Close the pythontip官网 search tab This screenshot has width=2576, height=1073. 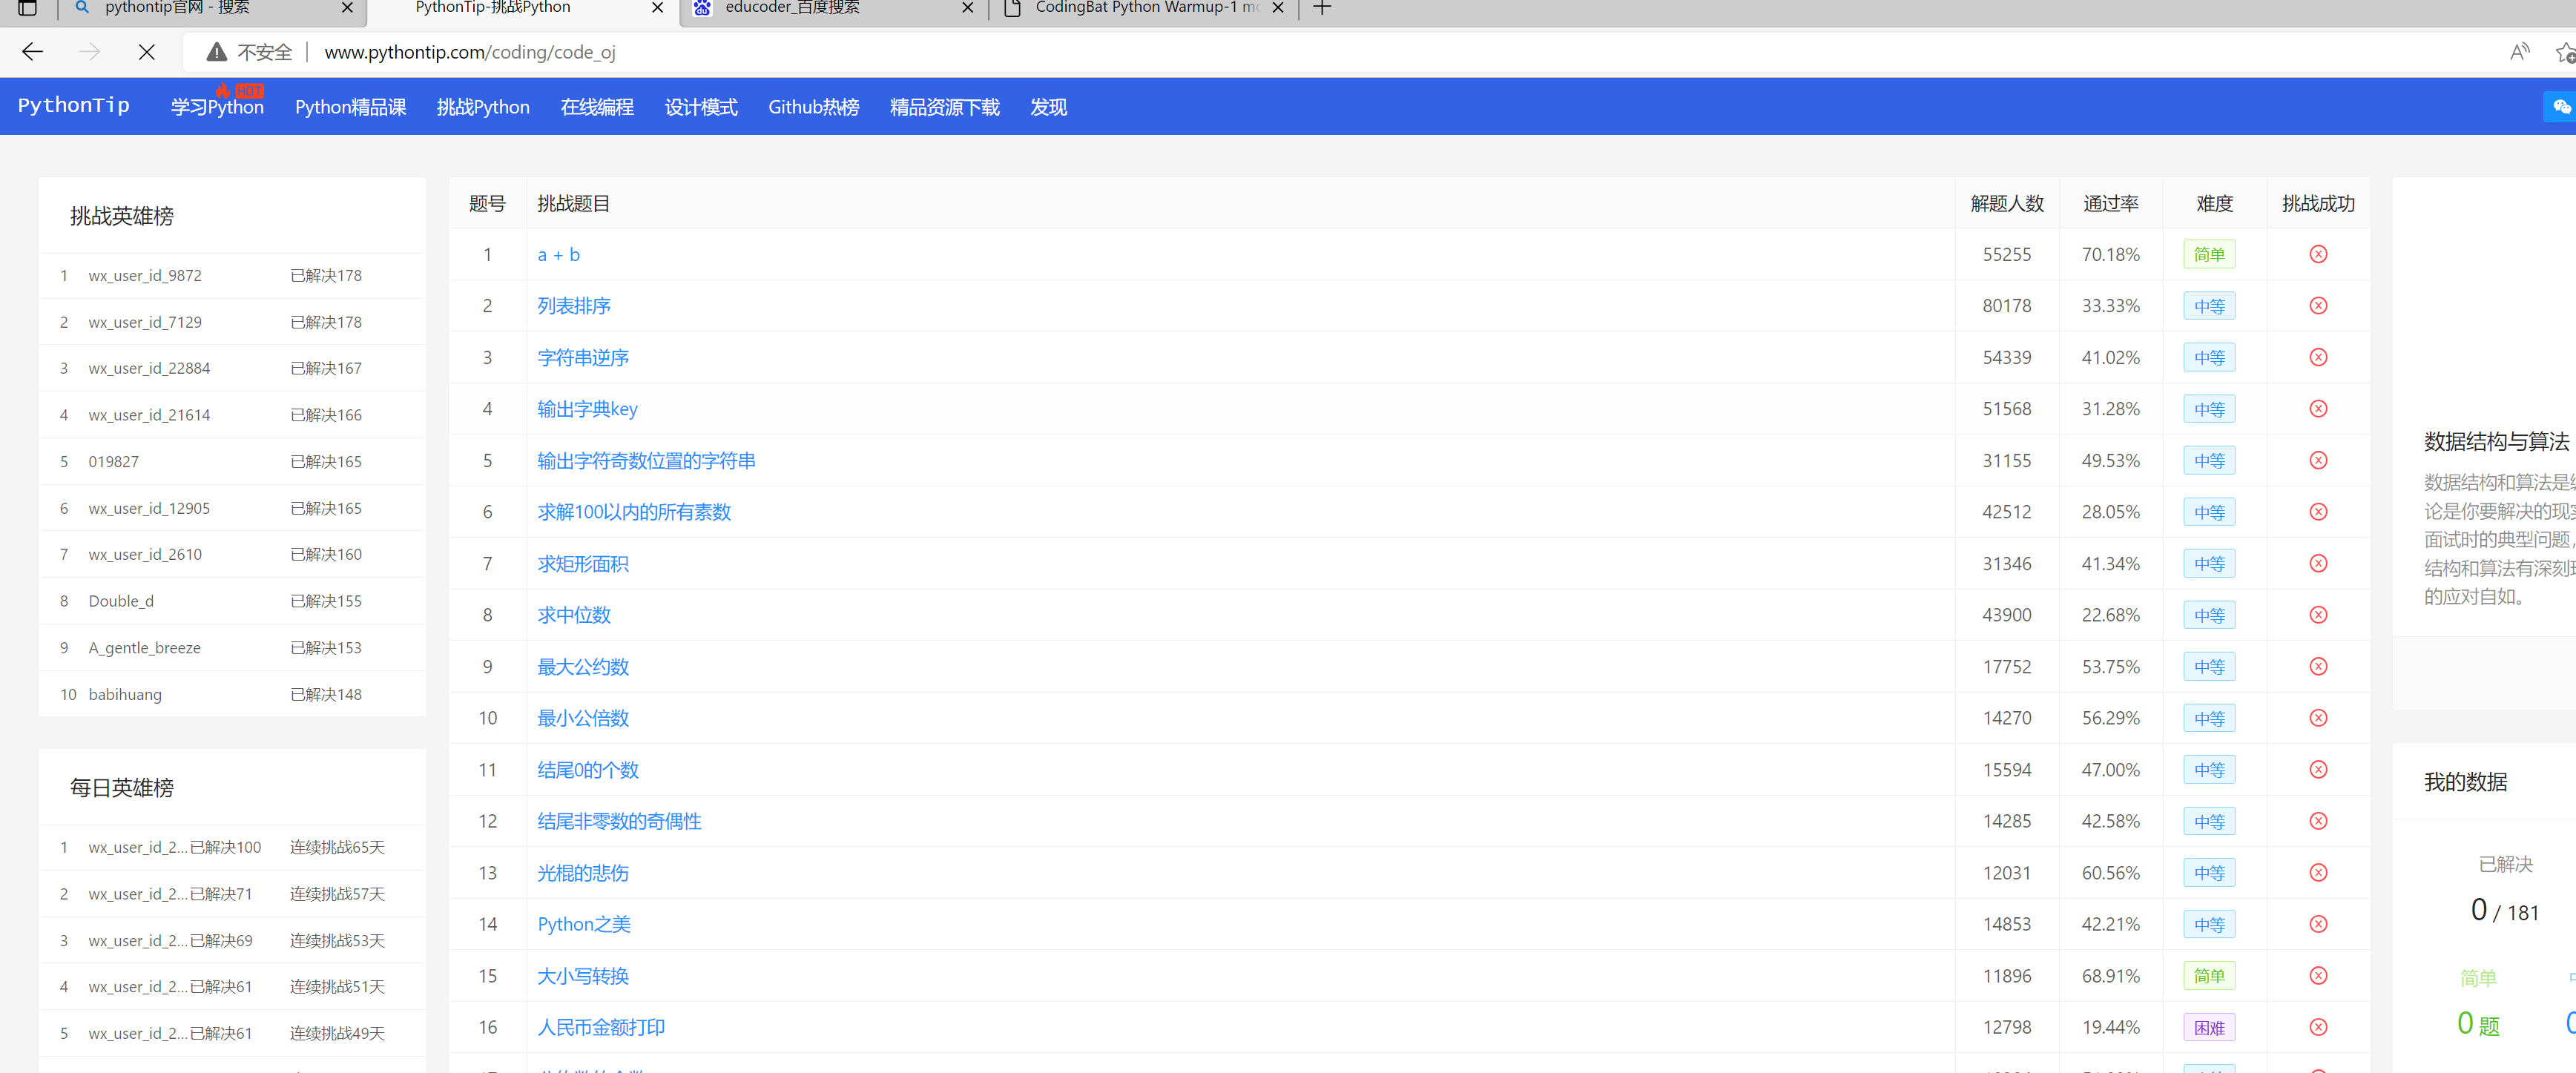point(347,8)
